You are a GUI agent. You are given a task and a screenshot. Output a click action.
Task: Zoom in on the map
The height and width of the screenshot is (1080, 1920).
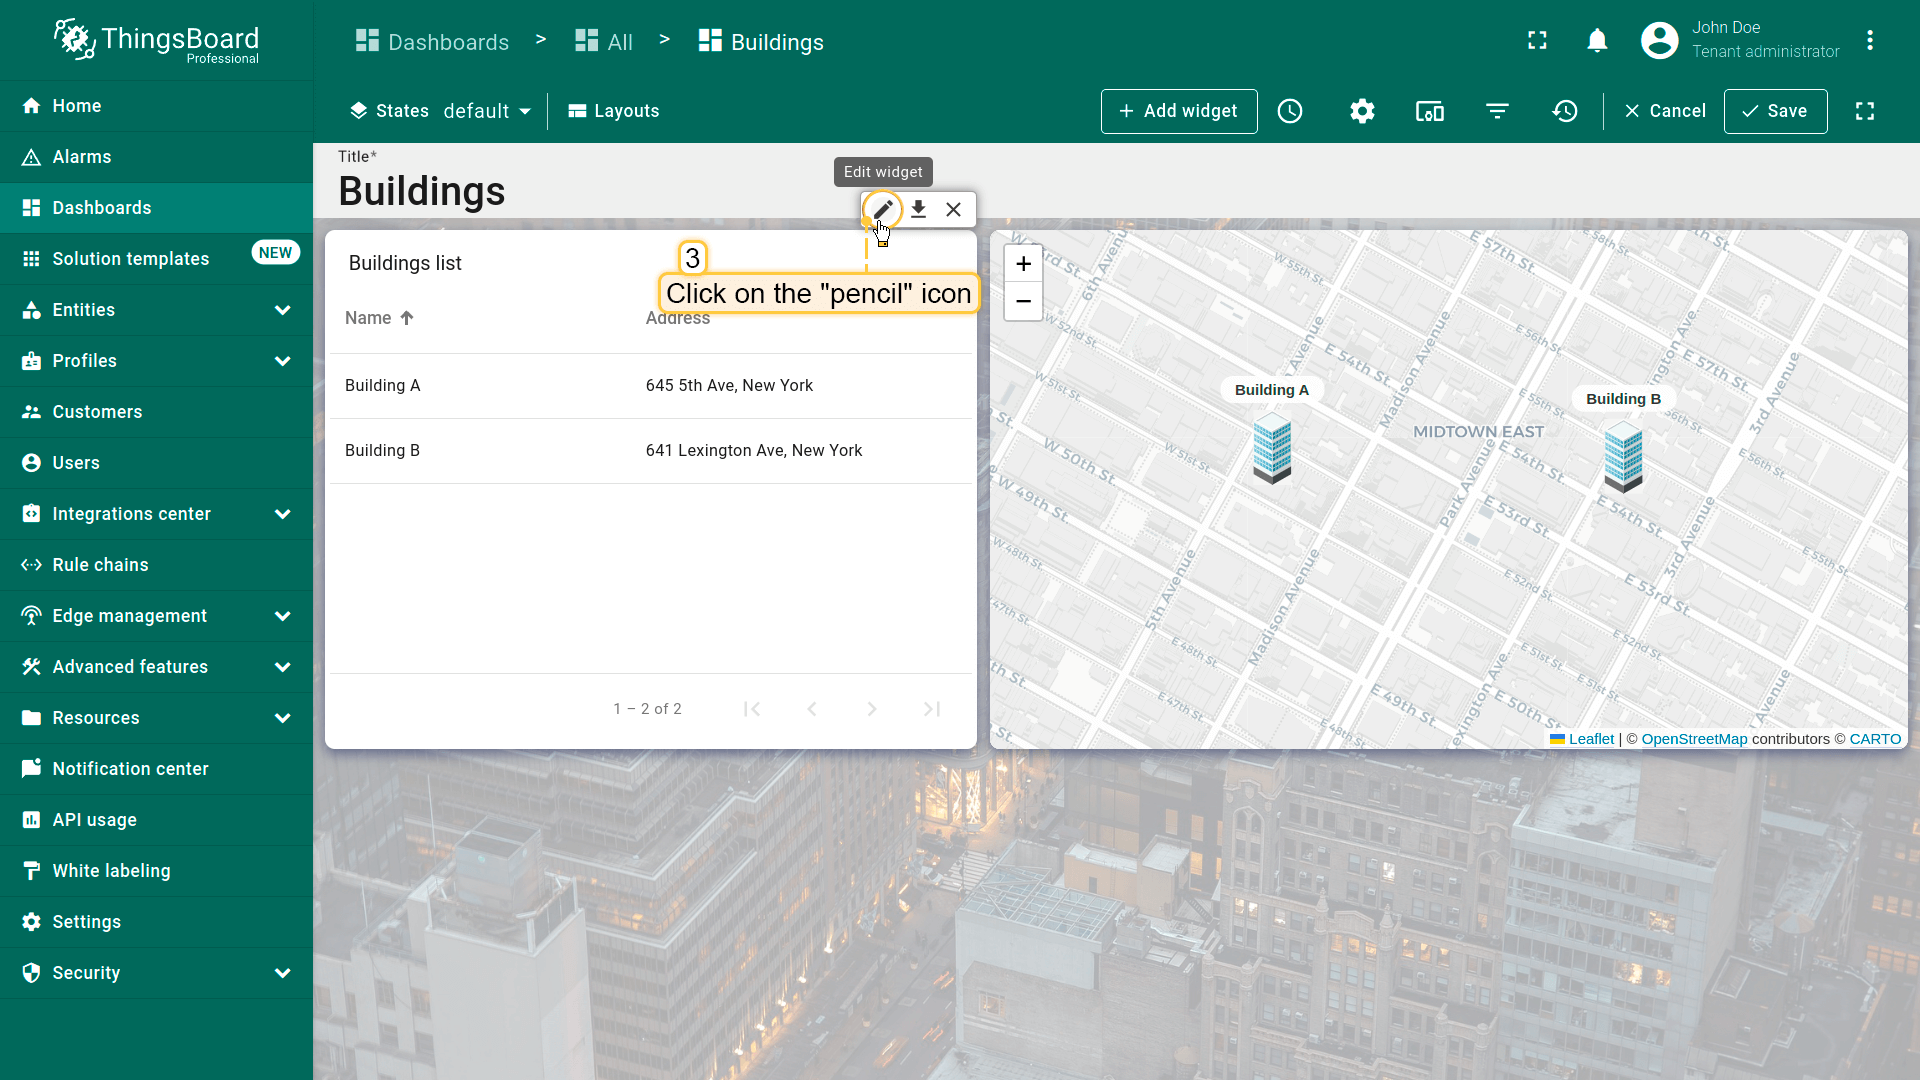tap(1023, 264)
